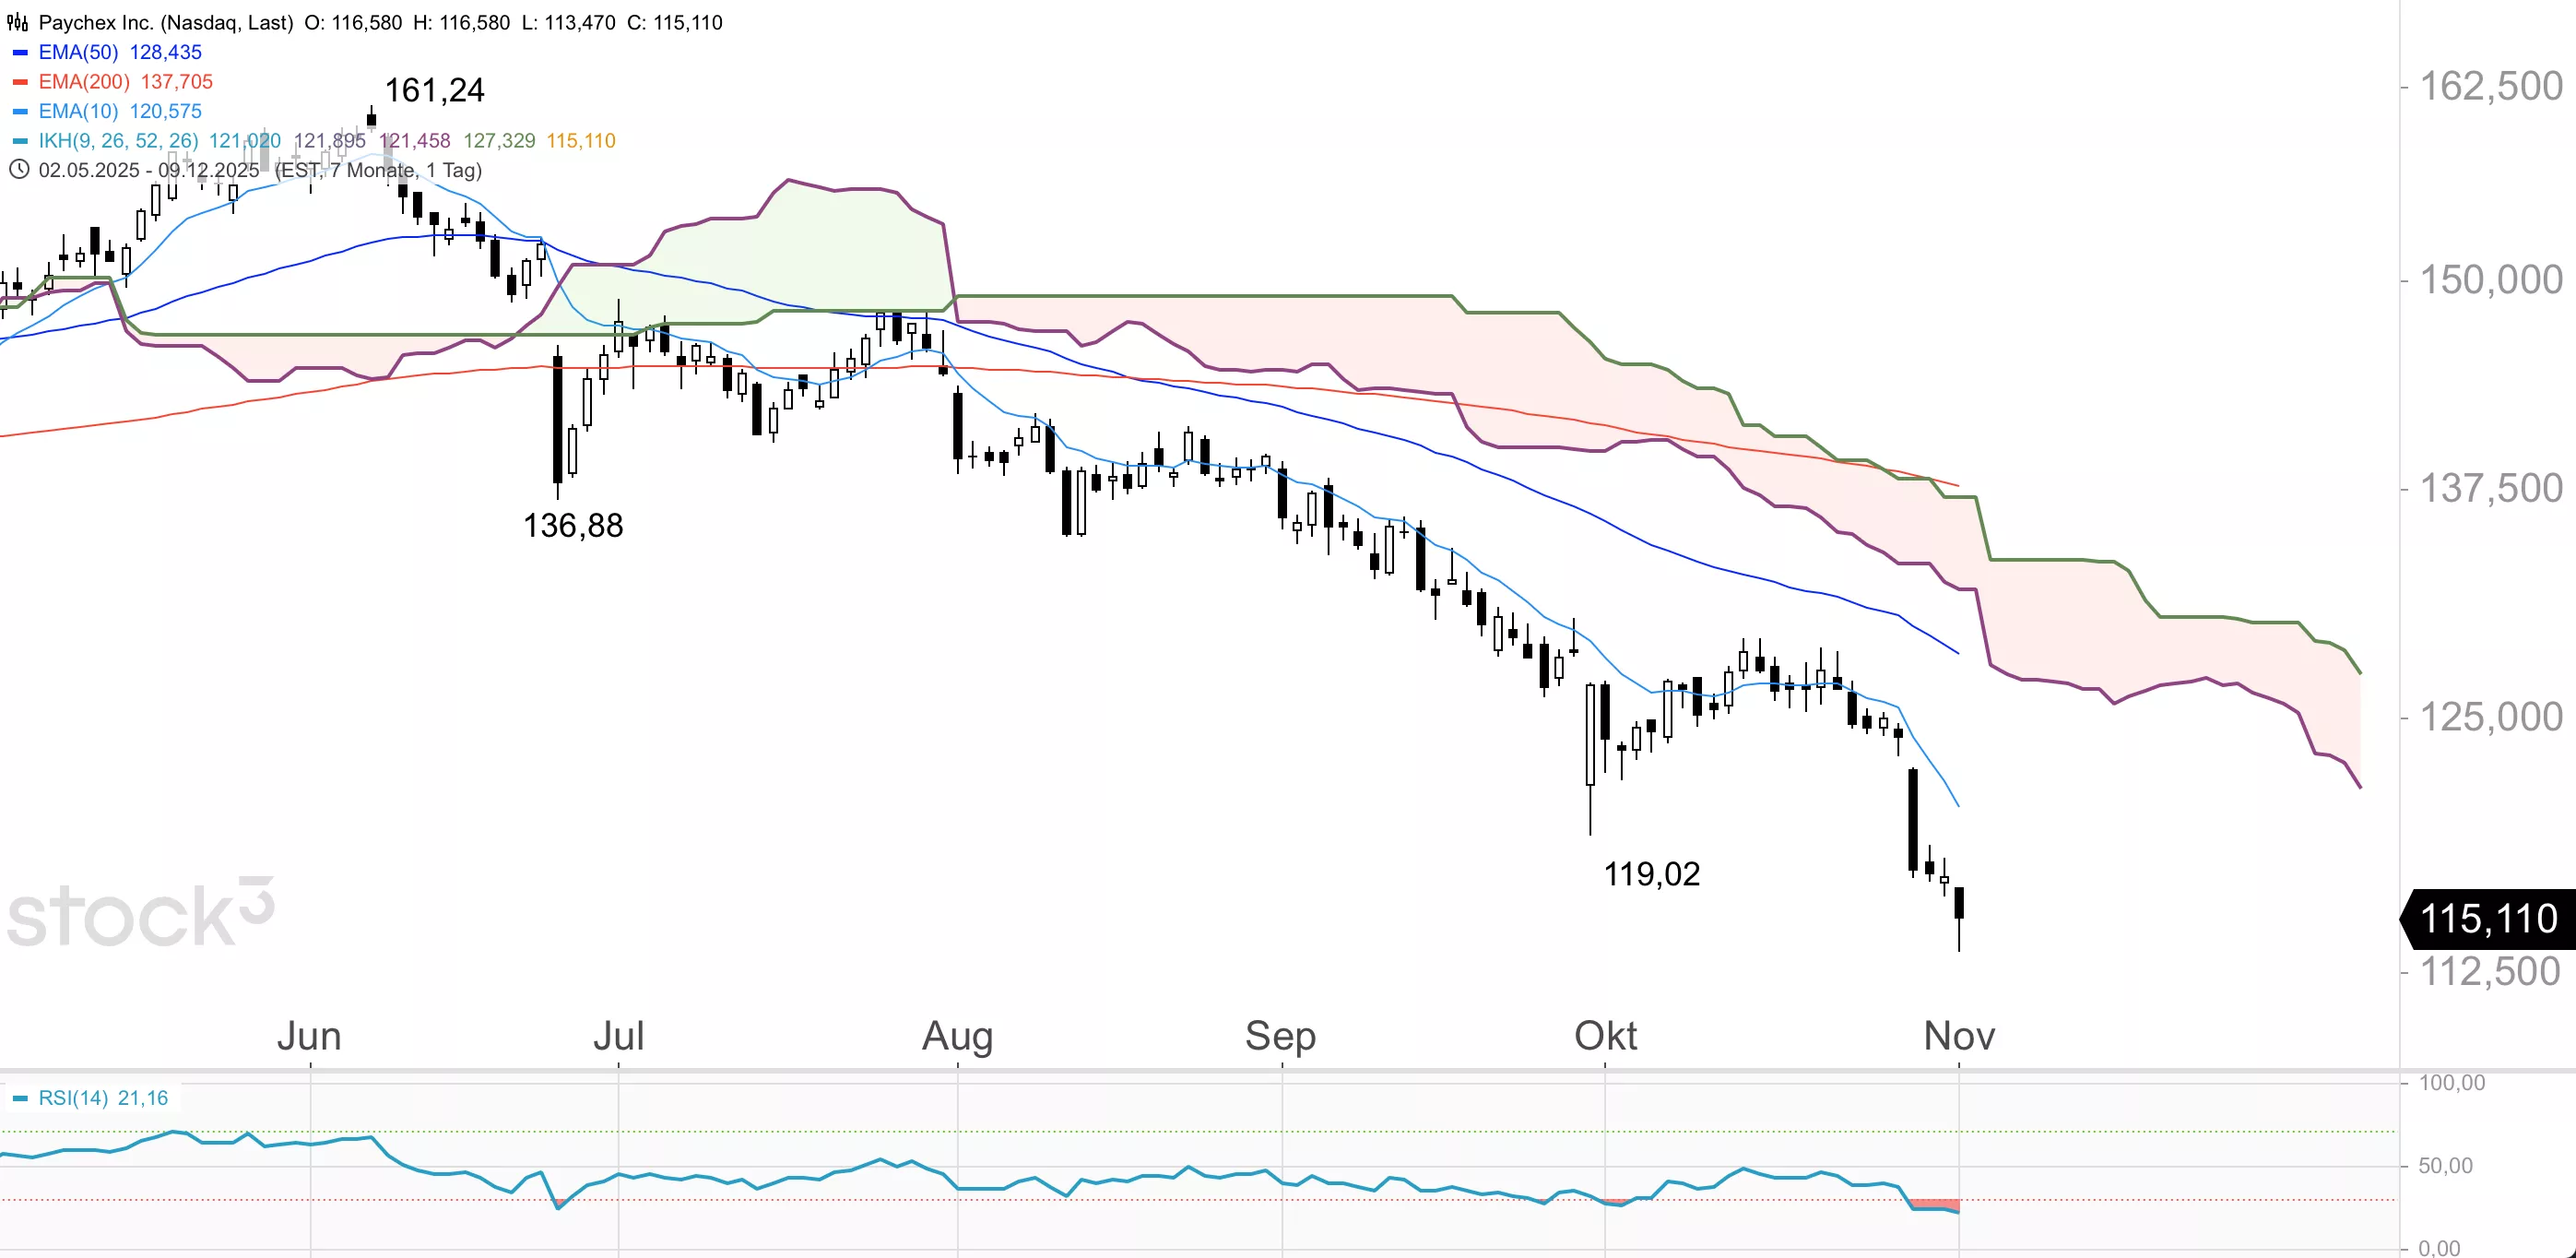Click the EMA(10) light-blue legend marker
This screenshot has width=2576, height=1258.
pos(20,111)
